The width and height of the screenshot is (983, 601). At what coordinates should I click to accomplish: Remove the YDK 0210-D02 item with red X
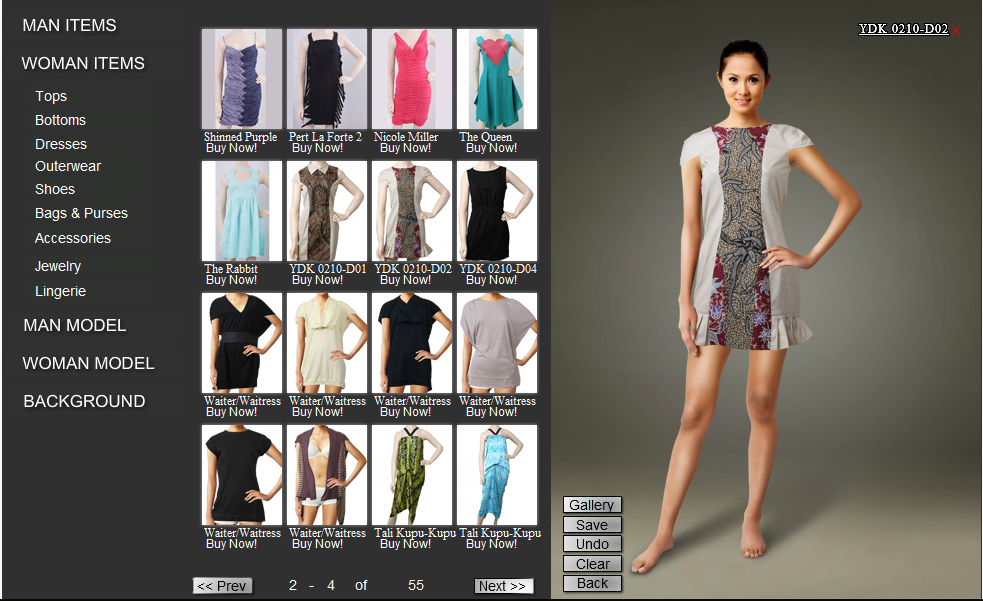(x=956, y=31)
